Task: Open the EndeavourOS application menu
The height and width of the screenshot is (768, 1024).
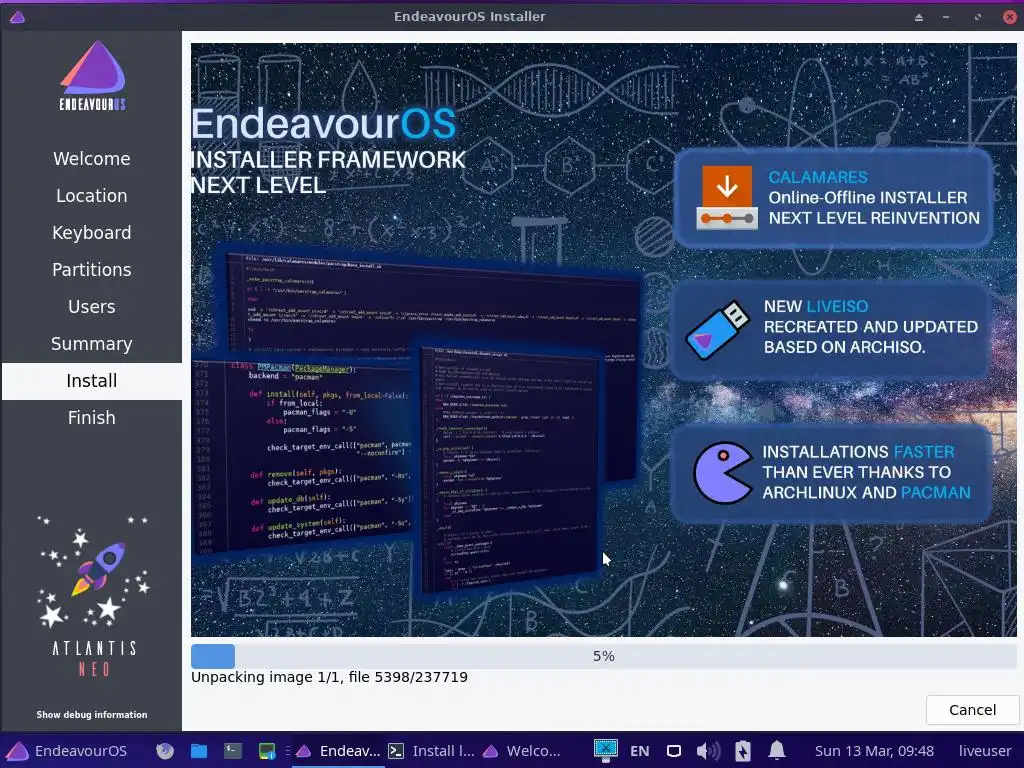Action: click(x=67, y=751)
